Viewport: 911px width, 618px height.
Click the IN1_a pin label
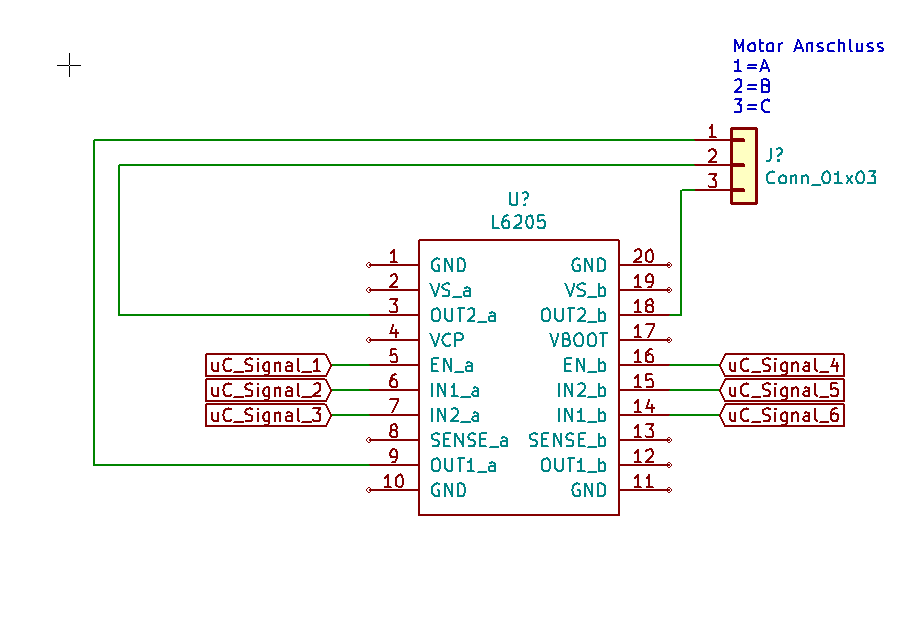coord(454,390)
